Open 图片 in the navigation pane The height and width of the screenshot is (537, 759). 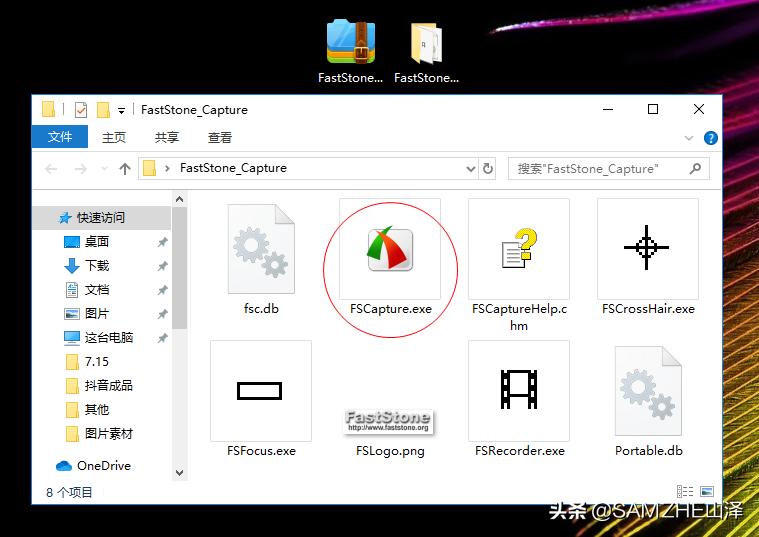click(97, 314)
